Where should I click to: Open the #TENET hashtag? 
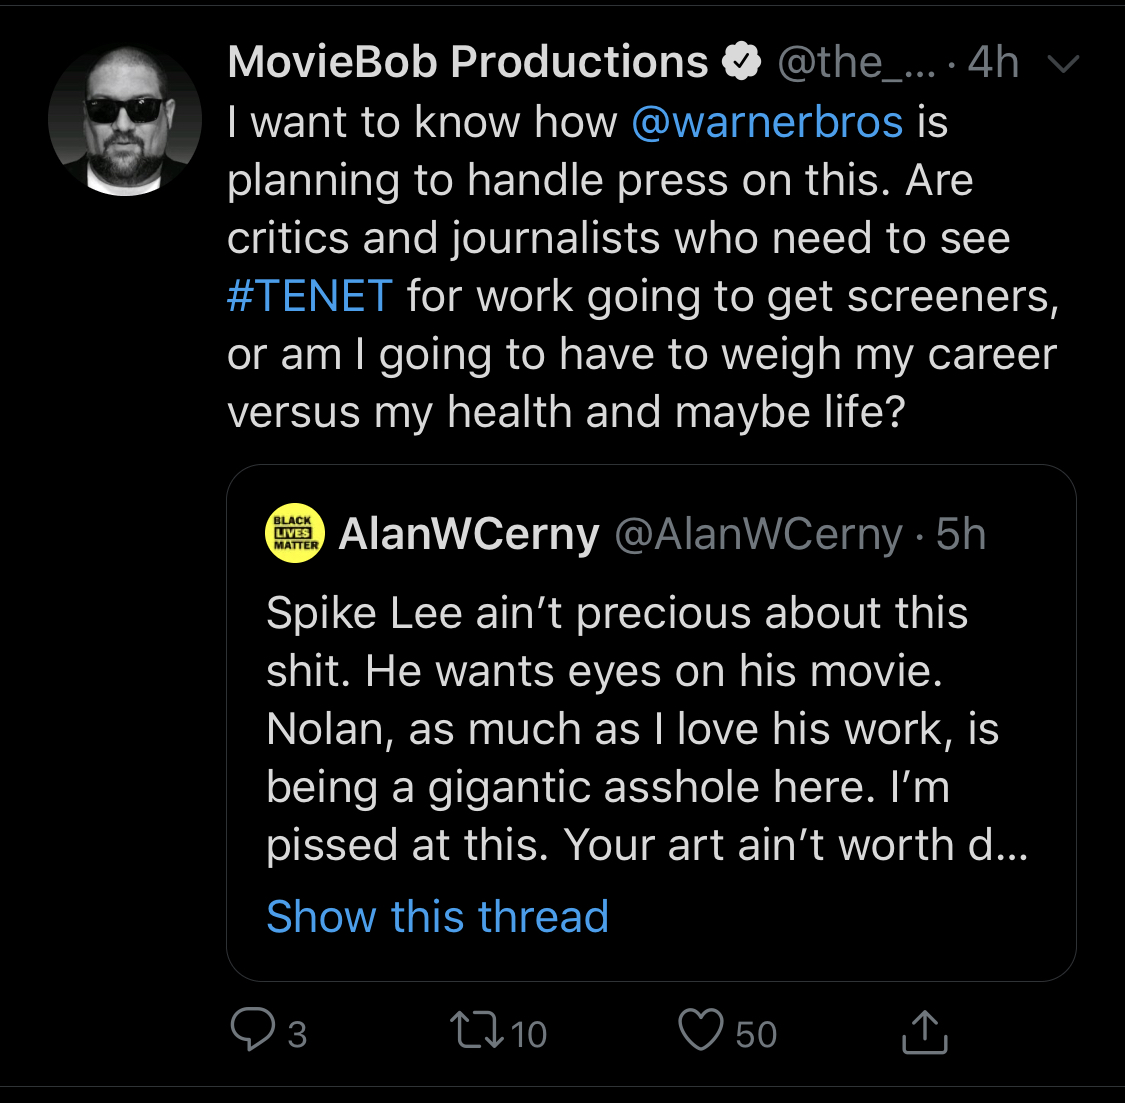[x=310, y=296]
